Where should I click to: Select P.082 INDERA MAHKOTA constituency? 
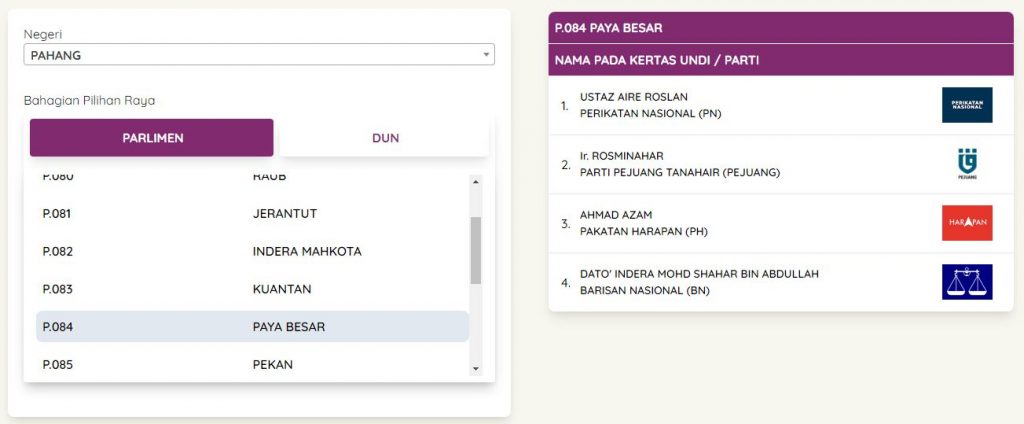(252, 252)
